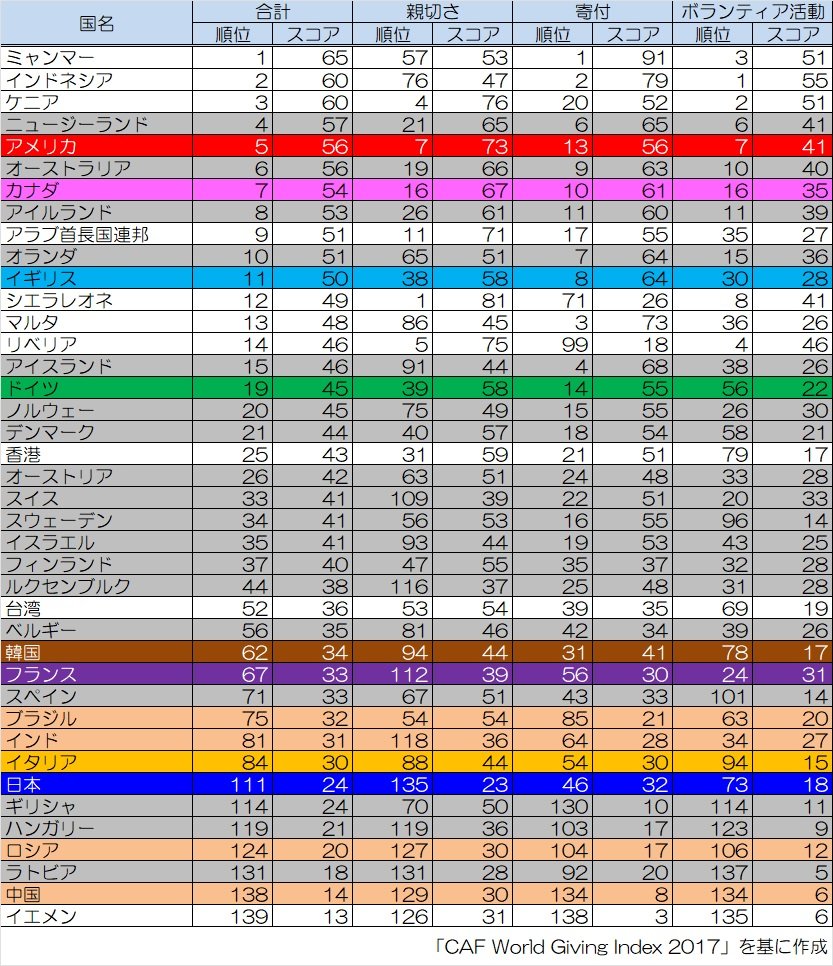Viewport: 833px width, 966px height.
Task: Click the ミャンマー country name cell
Action: click(96, 58)
